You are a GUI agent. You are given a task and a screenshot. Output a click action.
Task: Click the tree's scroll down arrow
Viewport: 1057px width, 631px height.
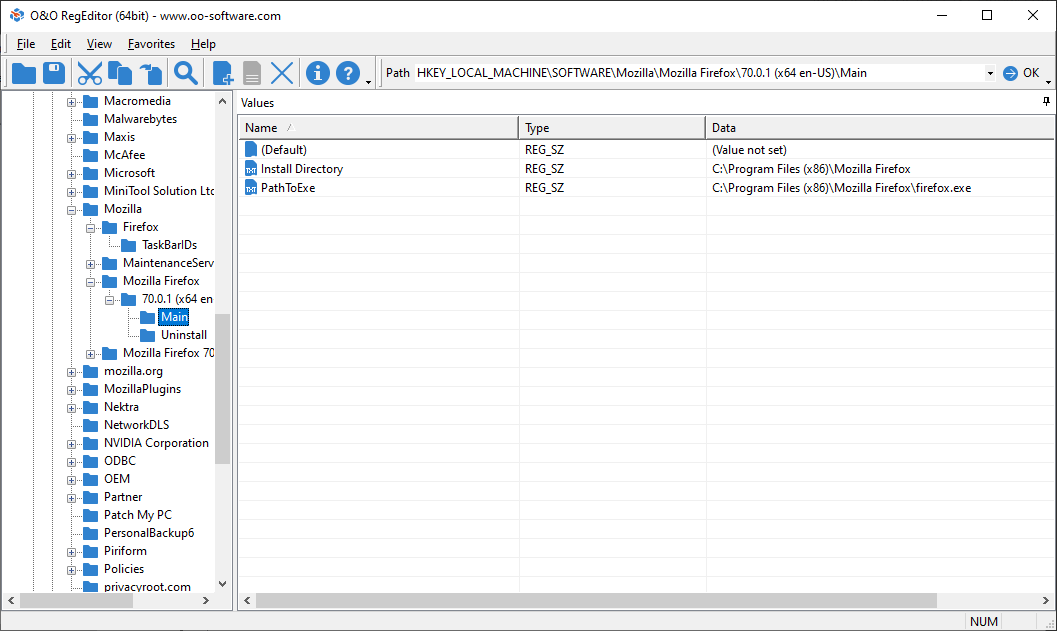pyautogui.click(x=222, y=584)
